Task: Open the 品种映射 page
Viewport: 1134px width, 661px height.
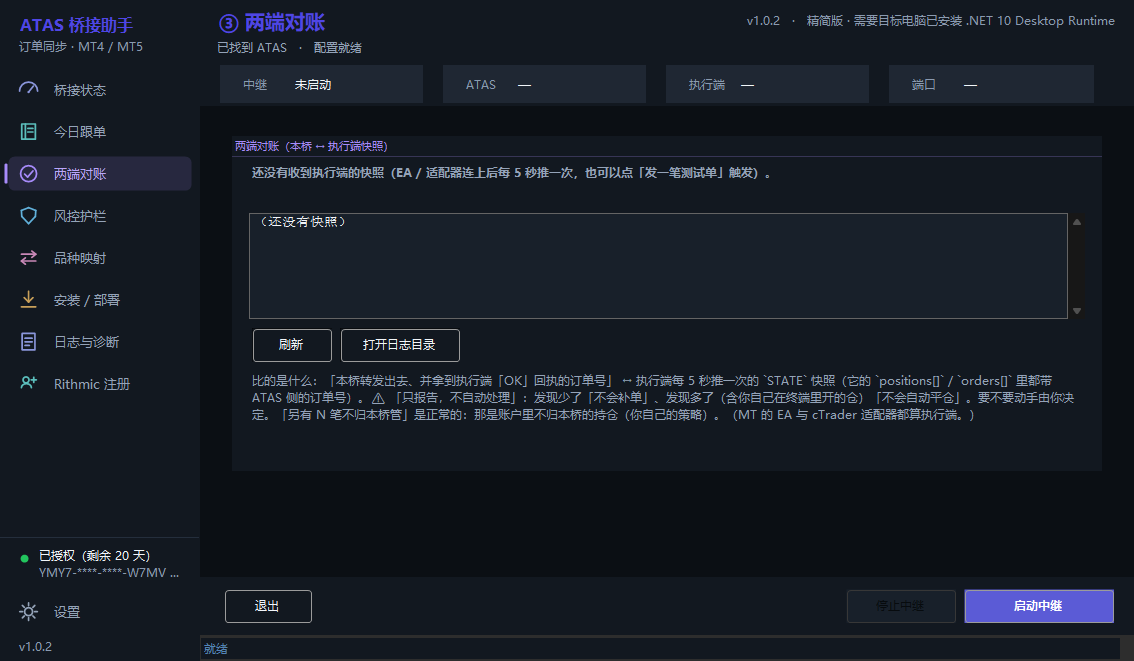Action: pos(100,257)
